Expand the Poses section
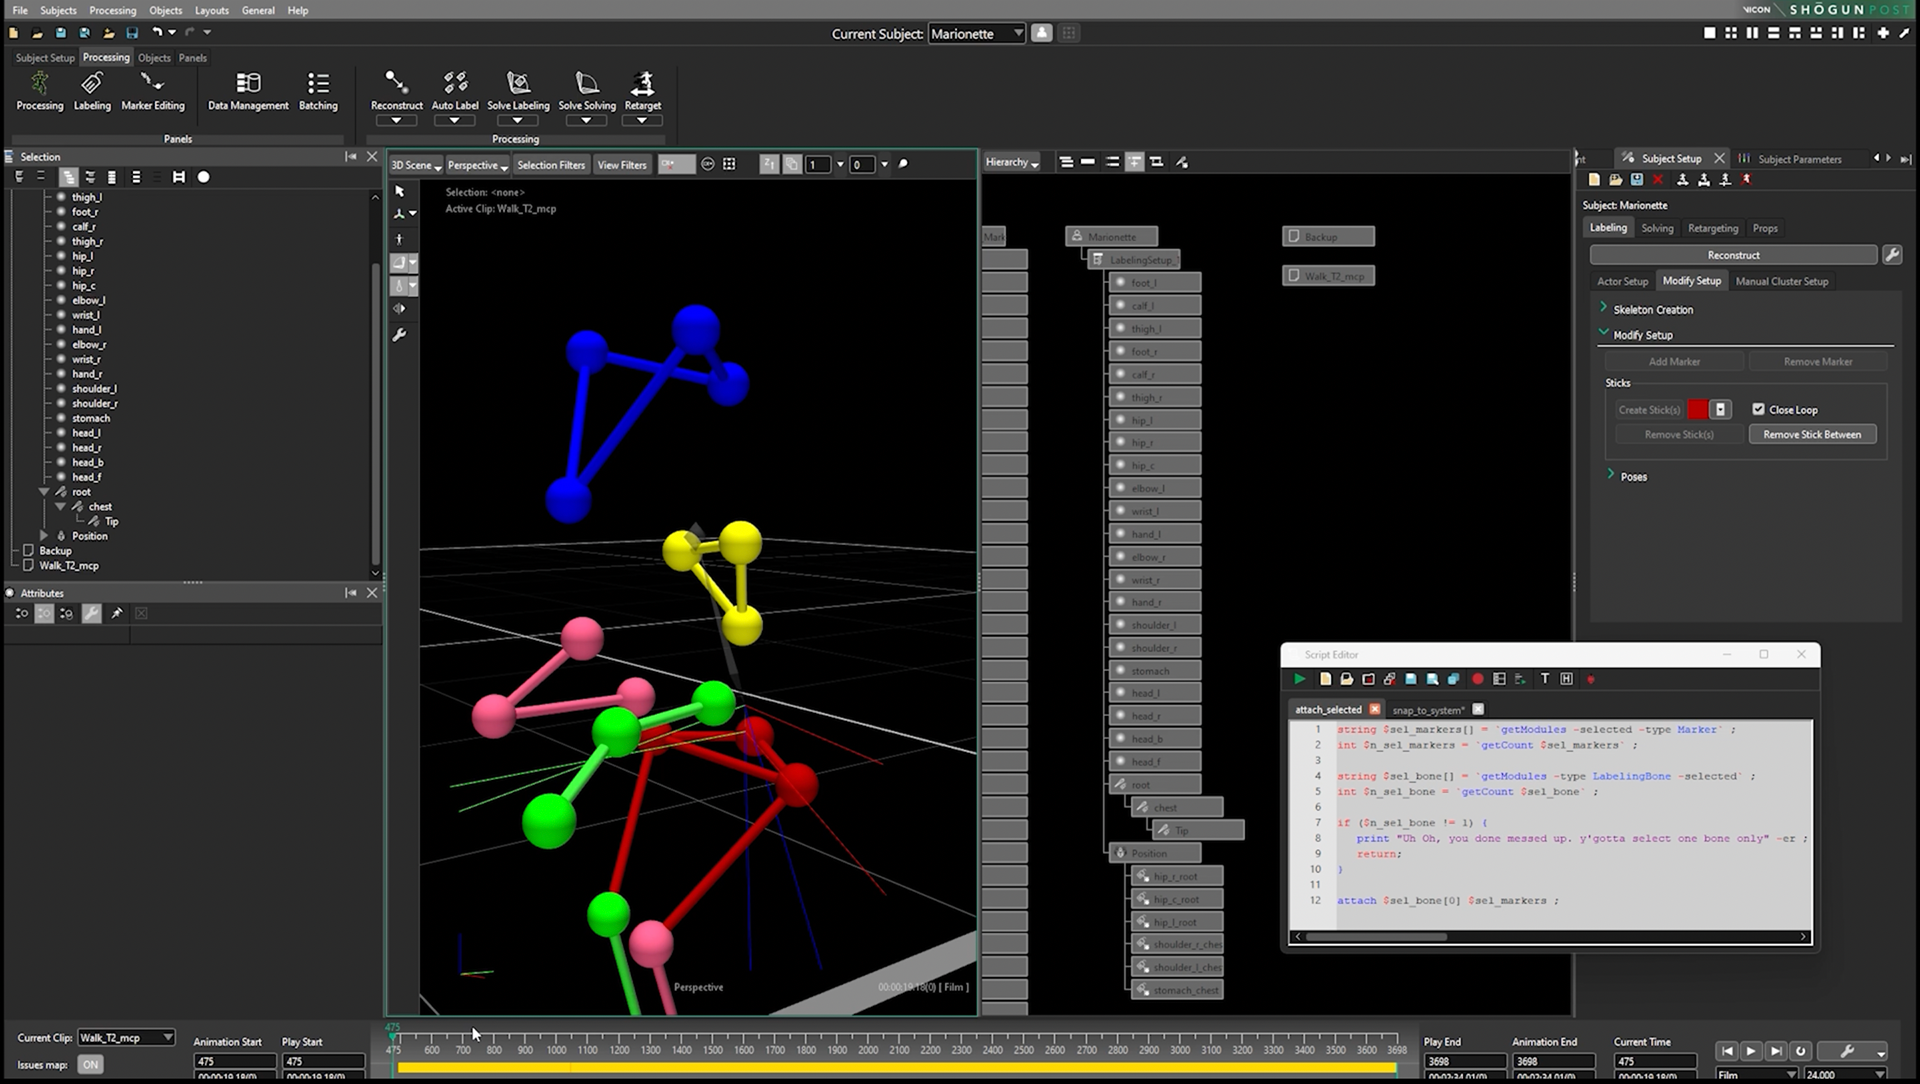The width and height of the screenshot is (1920, 1084). click(1611, 475)
